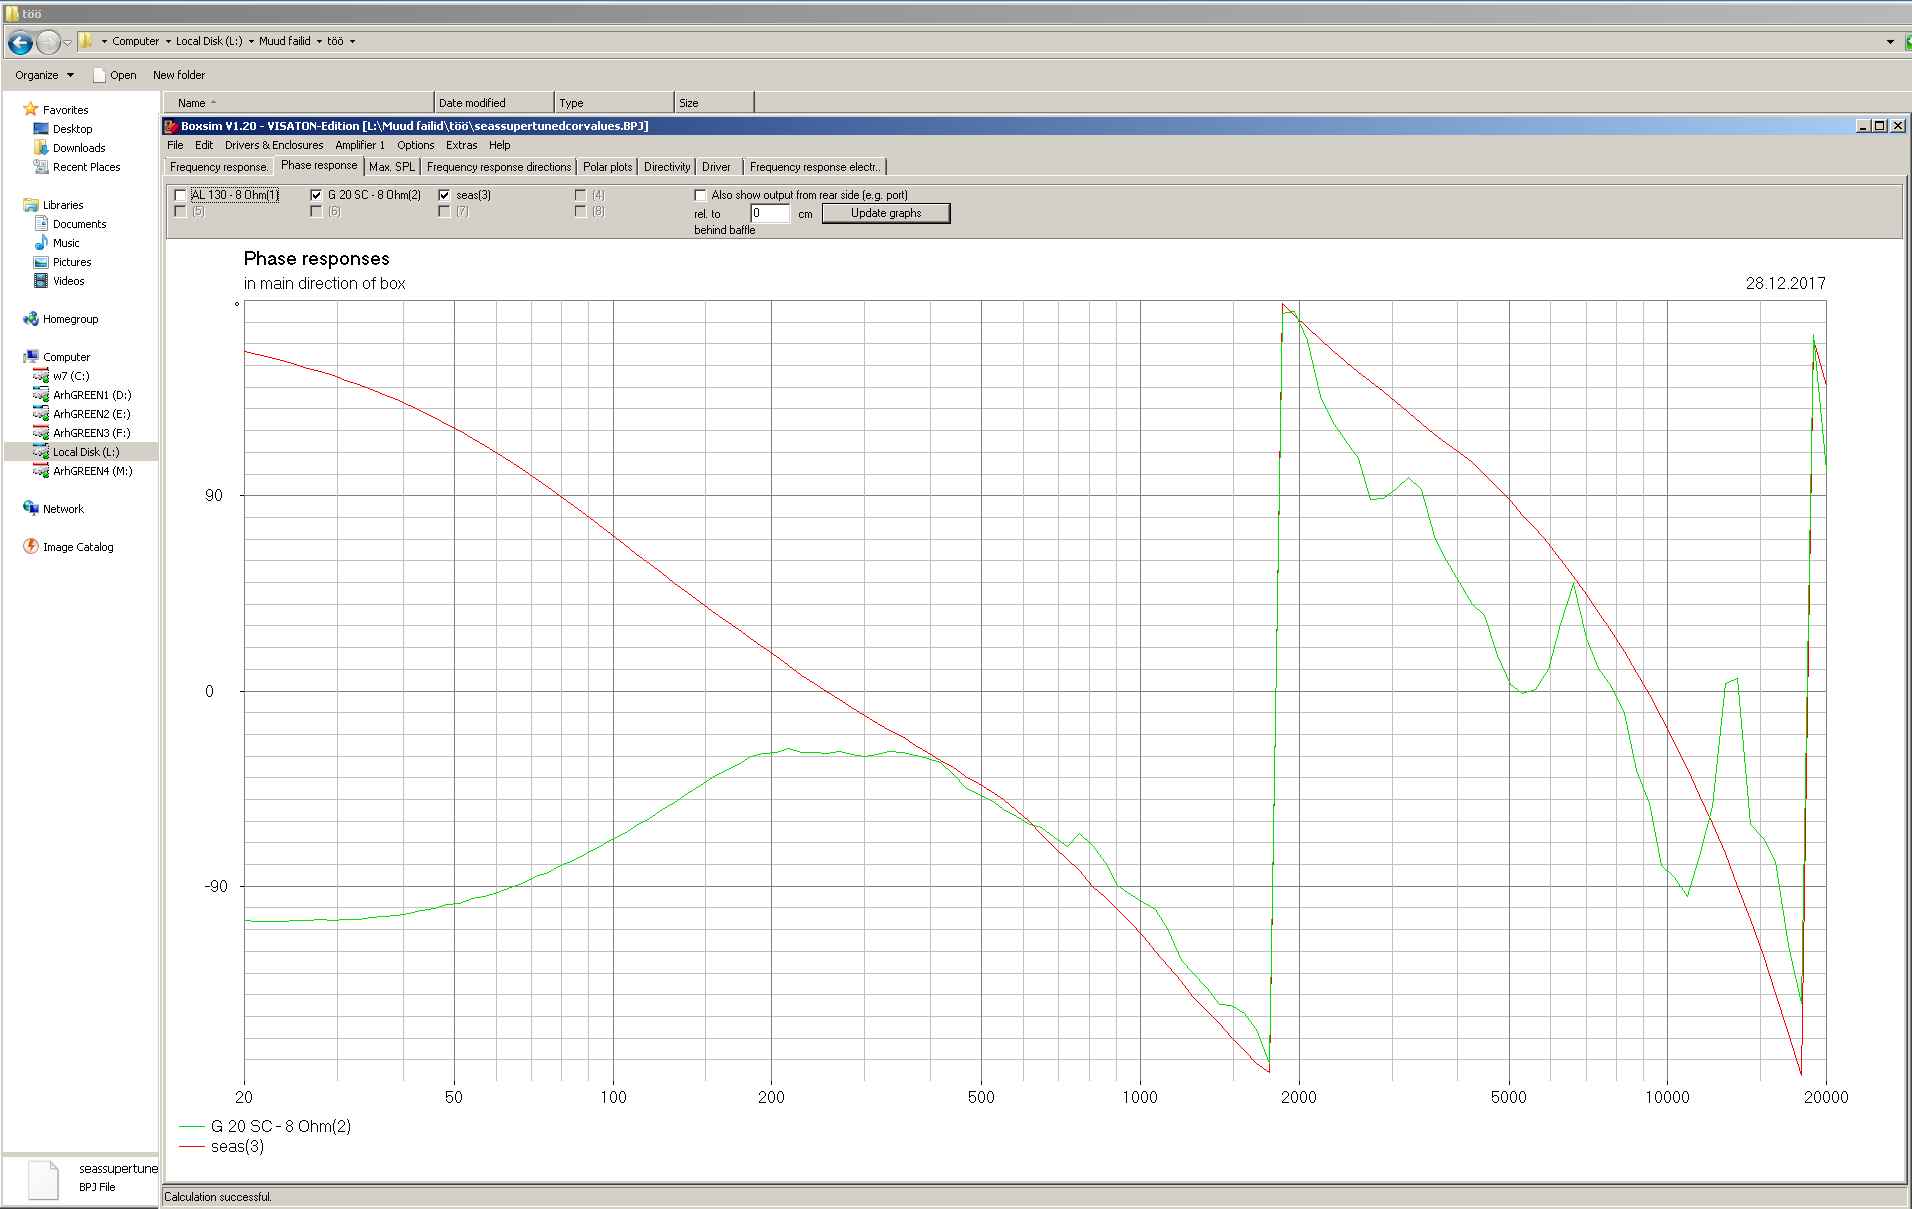Image resolution: width=1912 pixels, height=1209 pixels.
Task: Uncheck the seas(3) checkbox
Action: (444, 195)
